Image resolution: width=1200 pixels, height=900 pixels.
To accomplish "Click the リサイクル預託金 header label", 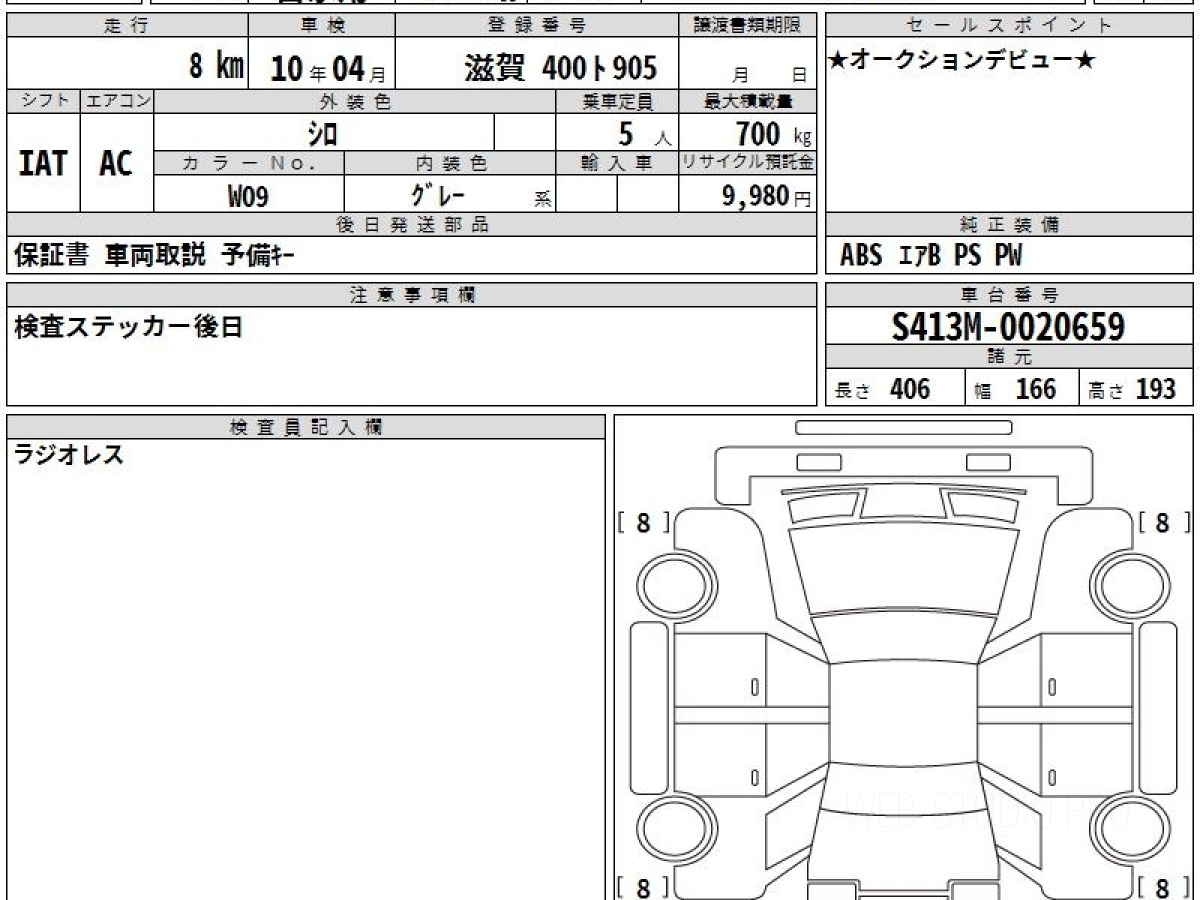I will pyautogui.click(x=748, y=163).
